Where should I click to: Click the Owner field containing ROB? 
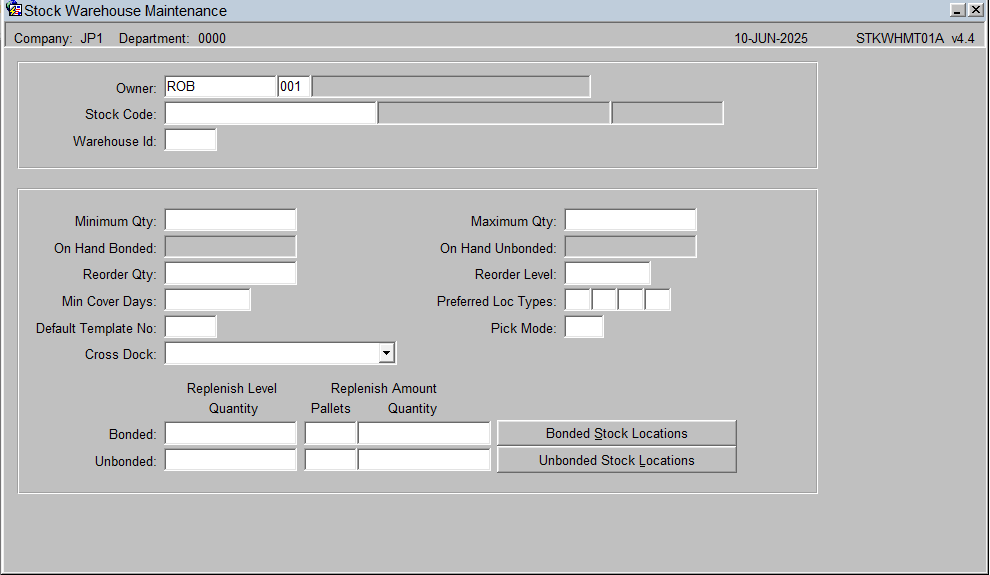click(x=220, y=86)
